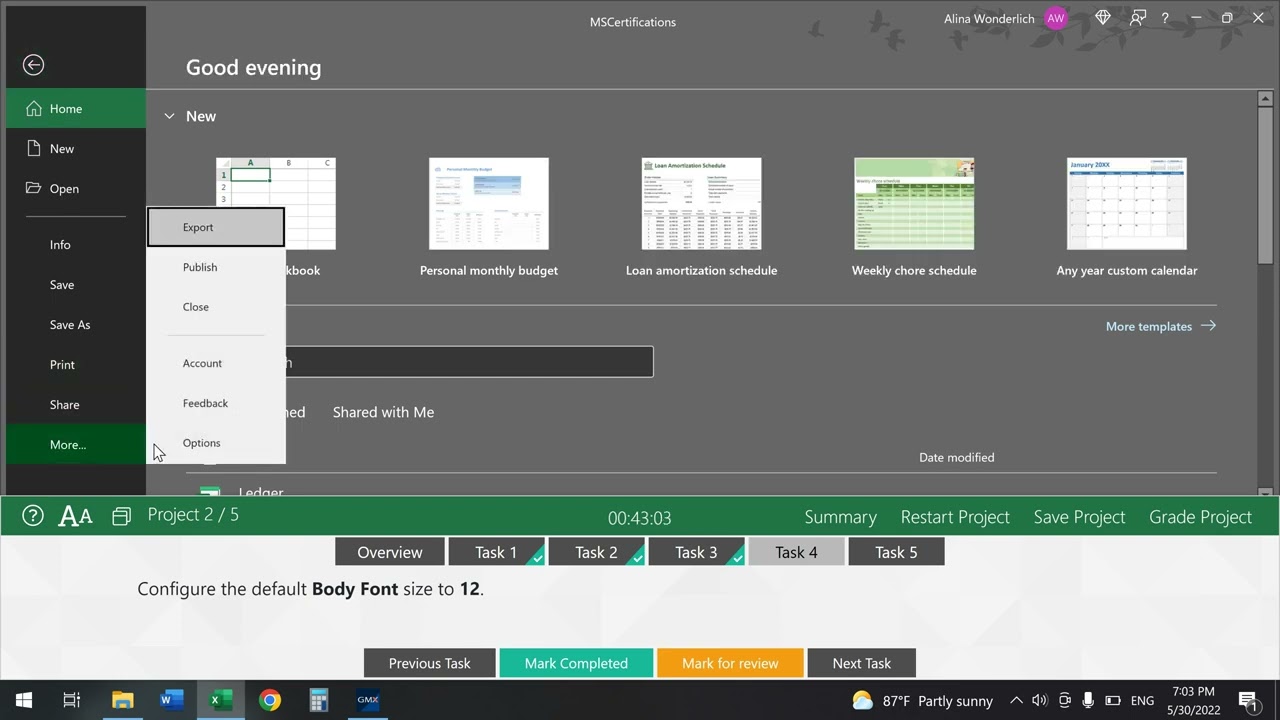Screen dimensions: 1280x720
Task: Select Feedback in the flyout menu
Action: 216,403
